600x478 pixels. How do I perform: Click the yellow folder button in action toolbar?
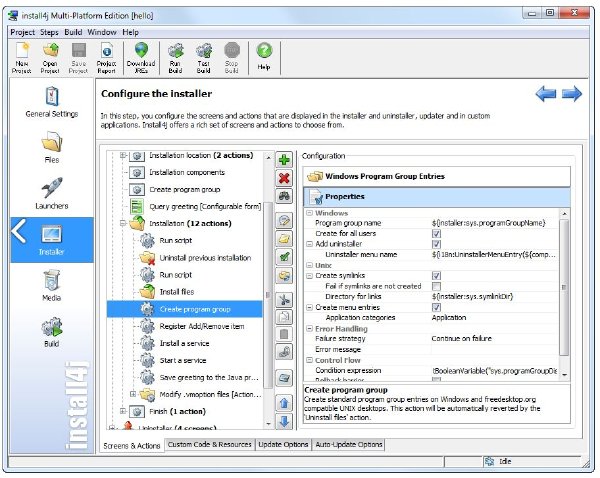click(x=284, y=240)
